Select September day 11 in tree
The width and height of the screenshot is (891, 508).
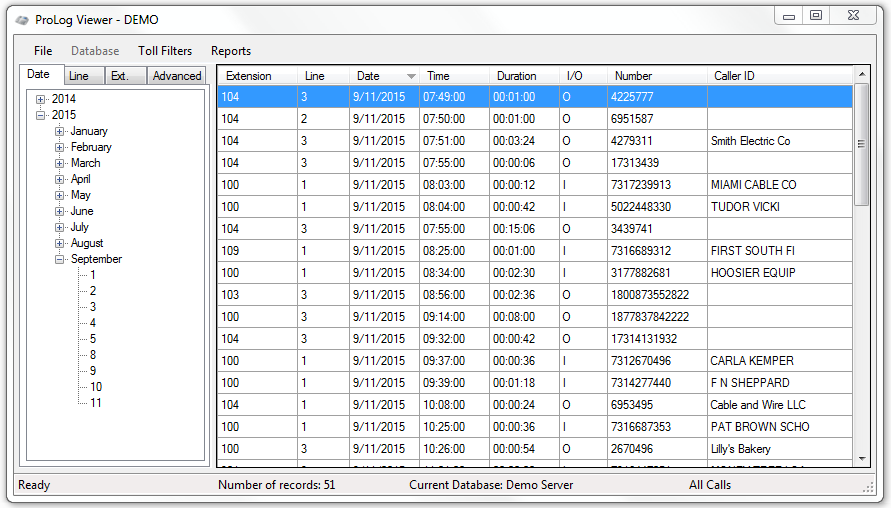click(95, 403)
